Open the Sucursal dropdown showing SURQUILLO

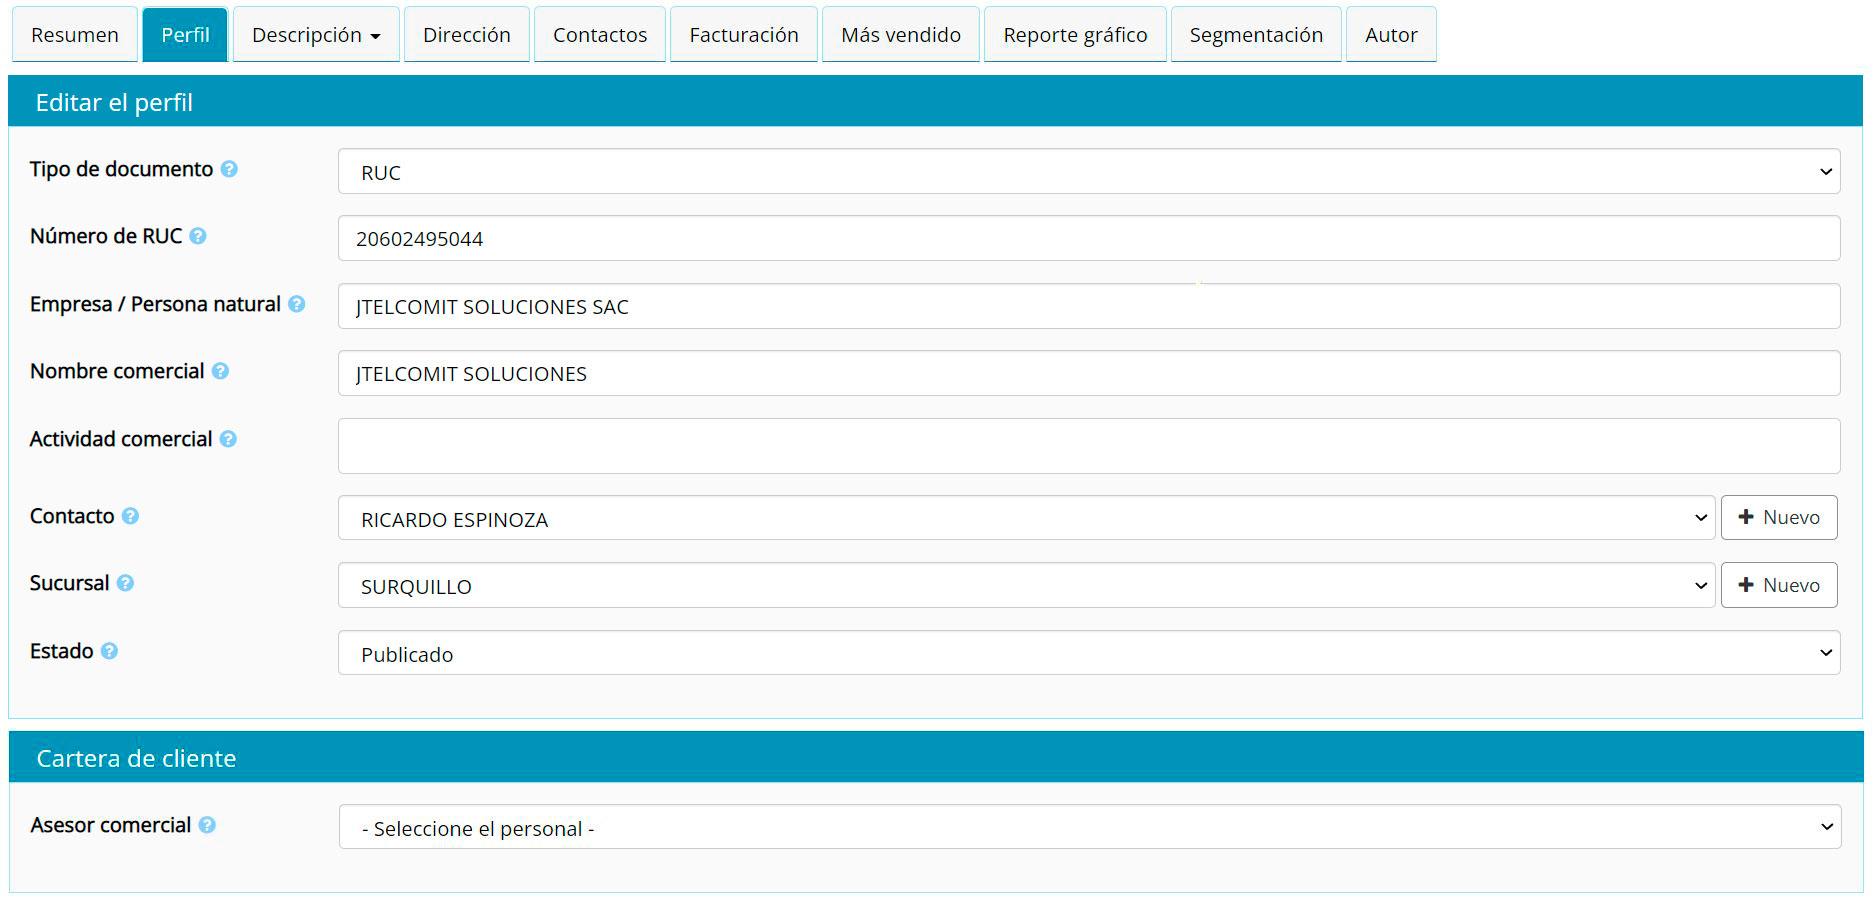coord(1026,586)
